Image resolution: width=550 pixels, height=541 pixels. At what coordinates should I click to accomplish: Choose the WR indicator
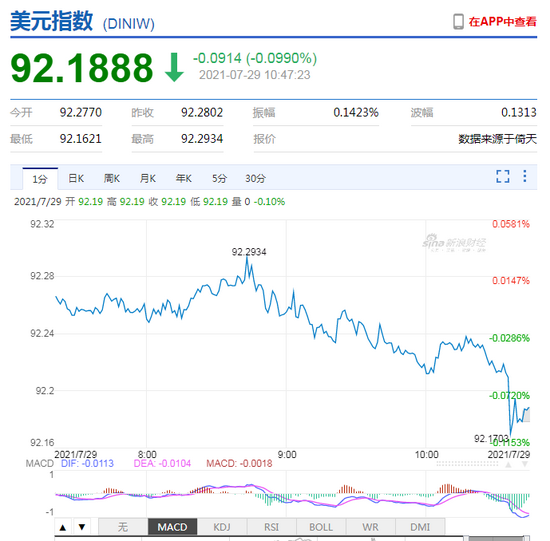click(370, 527)
